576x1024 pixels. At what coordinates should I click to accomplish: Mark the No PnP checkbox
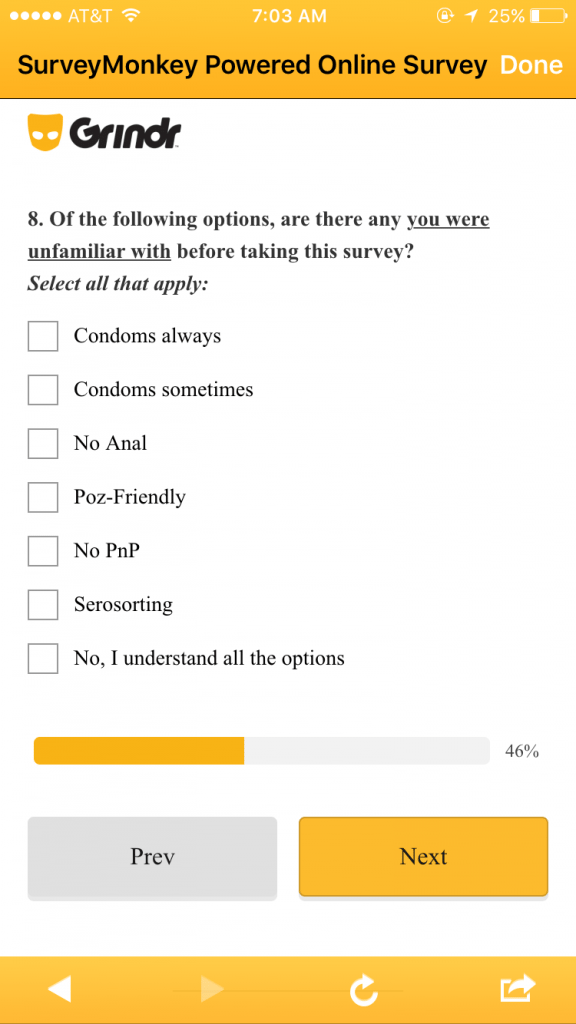pos(43,551)
